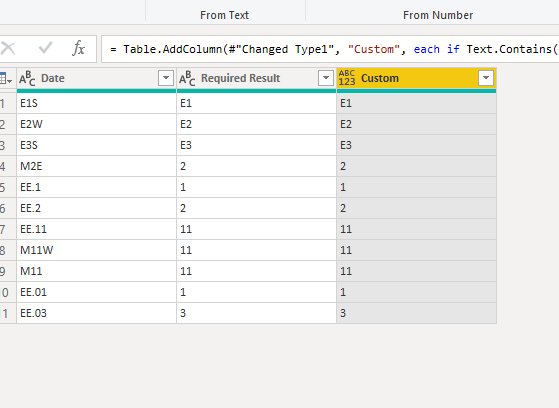Open the table menu icon at top-left of grid
Viewport: 559px width, 408px height.
coord(6,79)
